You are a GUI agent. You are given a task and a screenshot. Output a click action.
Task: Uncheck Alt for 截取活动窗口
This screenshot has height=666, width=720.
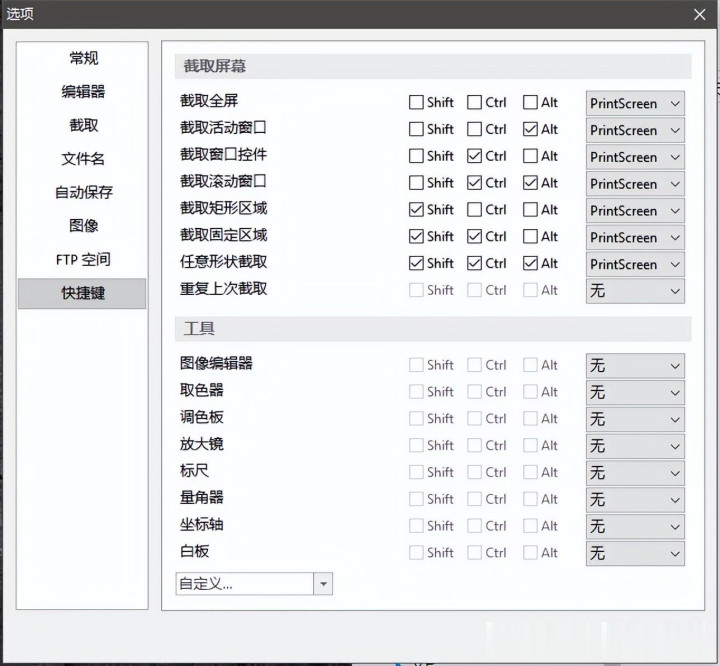tap(530, 129)
